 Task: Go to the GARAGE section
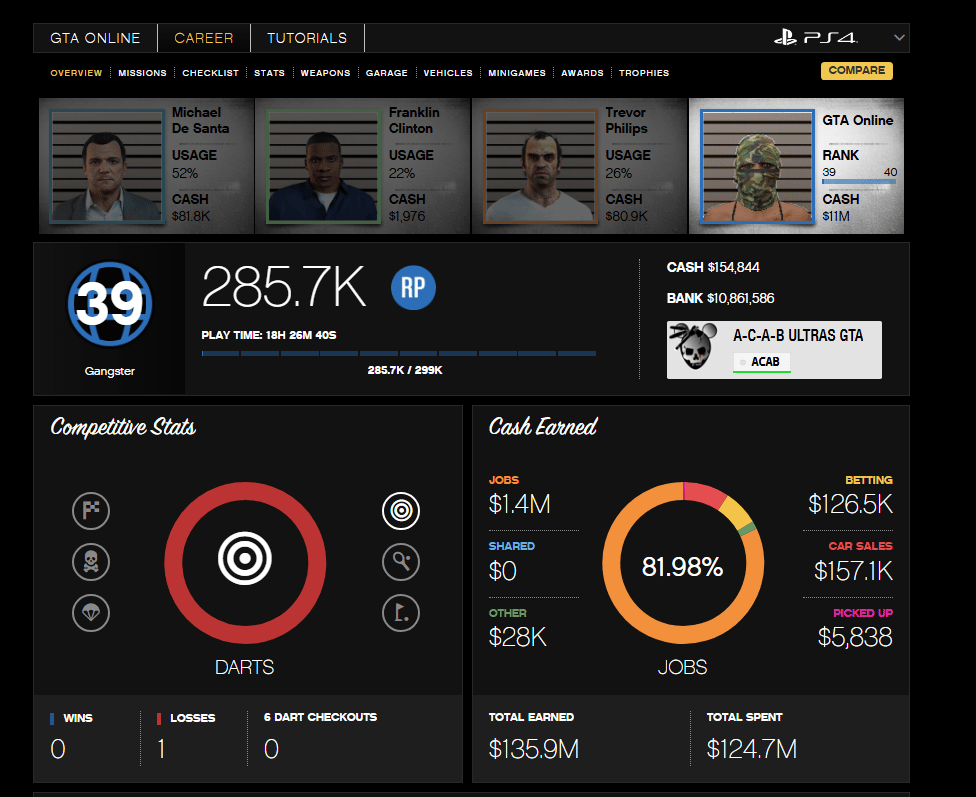pyautogui.click(x=387, y=73)
